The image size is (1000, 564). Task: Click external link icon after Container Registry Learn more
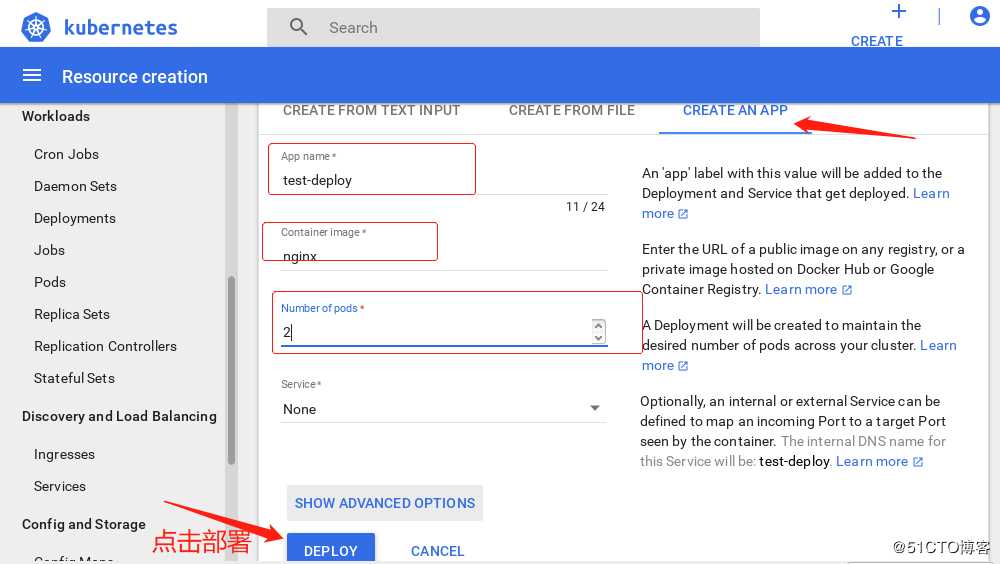pyautogui.click(x=847, y=290)
